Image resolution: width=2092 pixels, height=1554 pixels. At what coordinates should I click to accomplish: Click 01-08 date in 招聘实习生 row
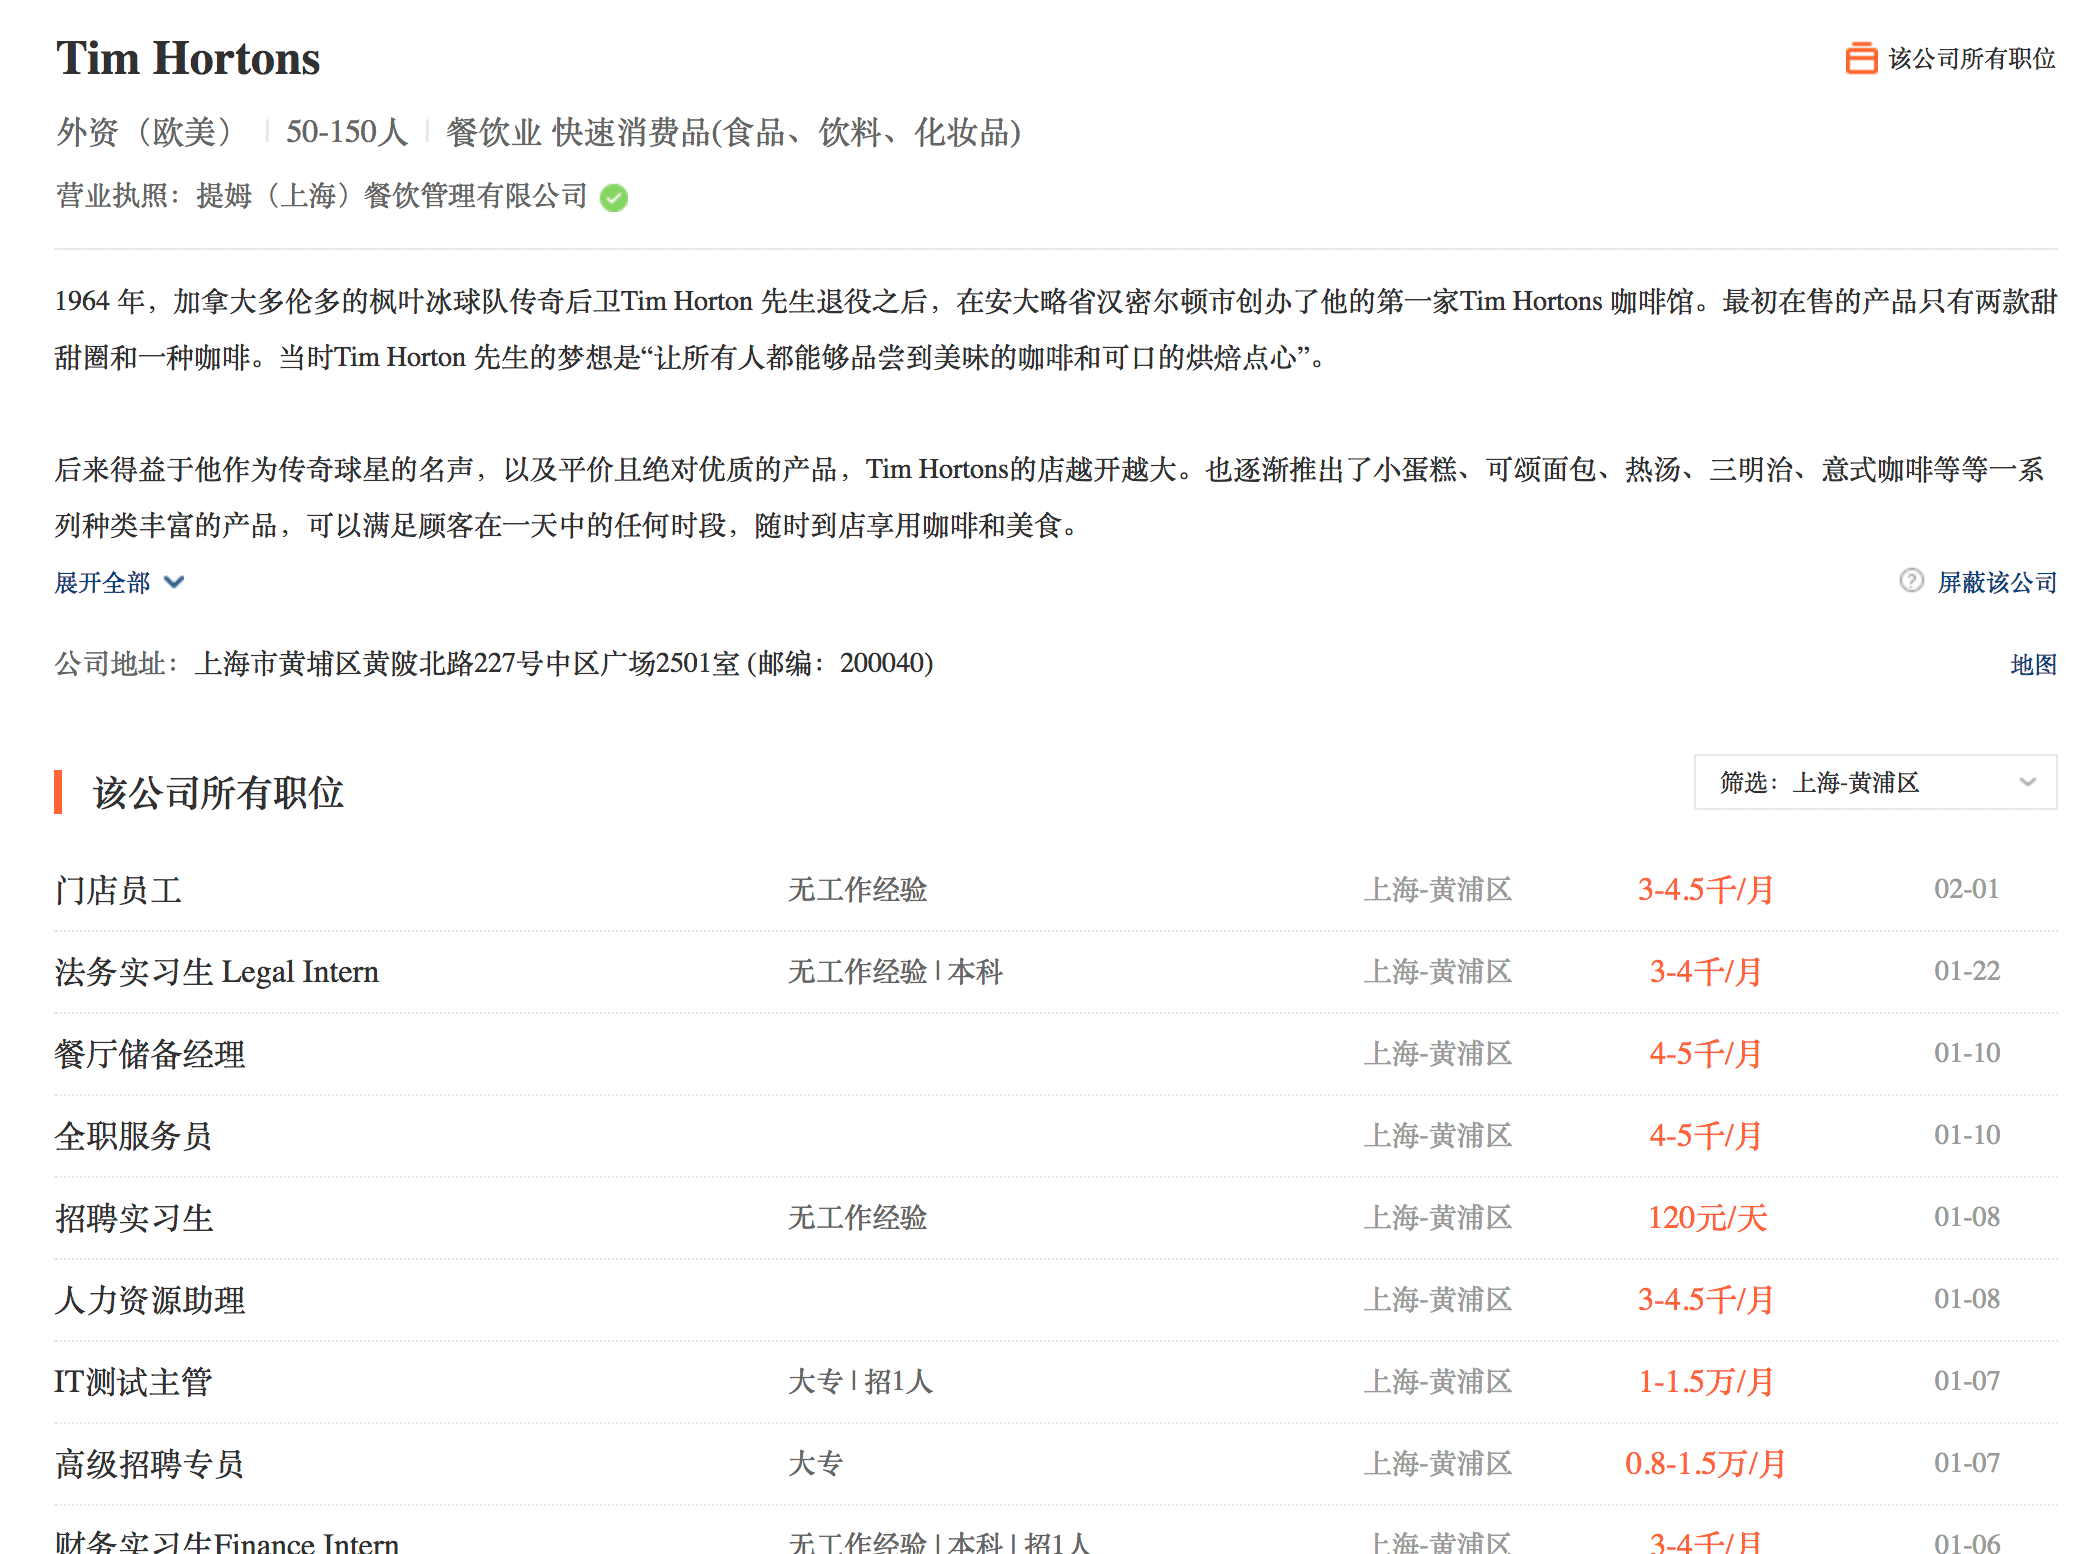point(1967,1217)
